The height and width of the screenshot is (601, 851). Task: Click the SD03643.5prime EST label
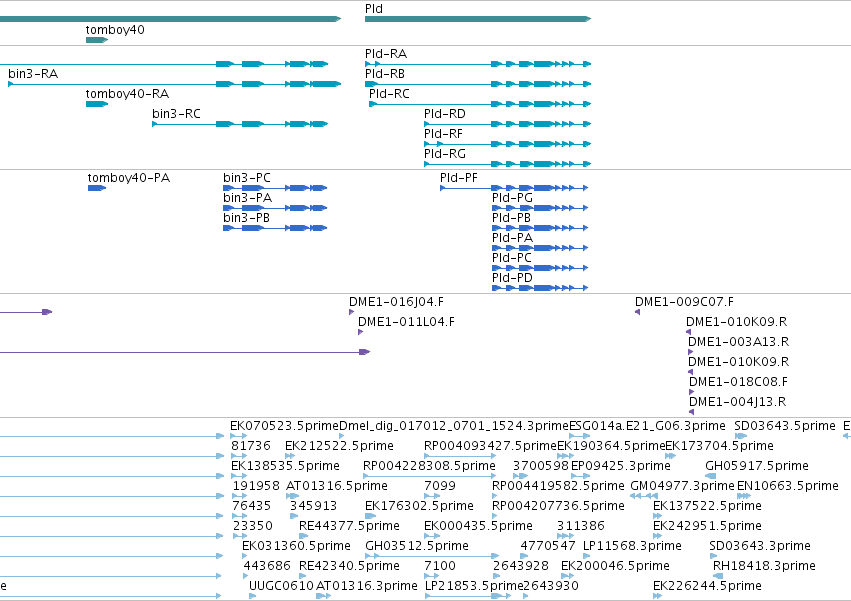785,426
